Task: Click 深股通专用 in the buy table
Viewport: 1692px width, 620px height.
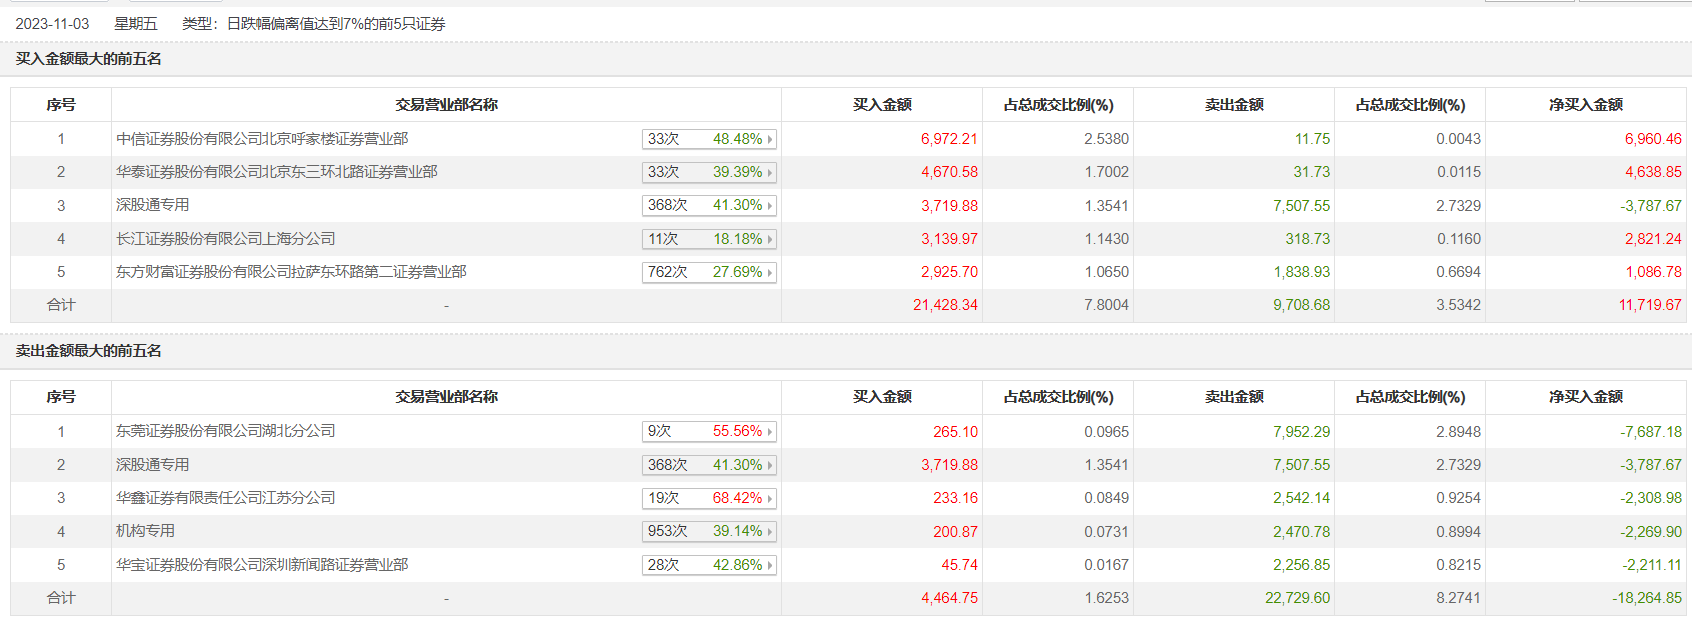Action: point(153,205)
